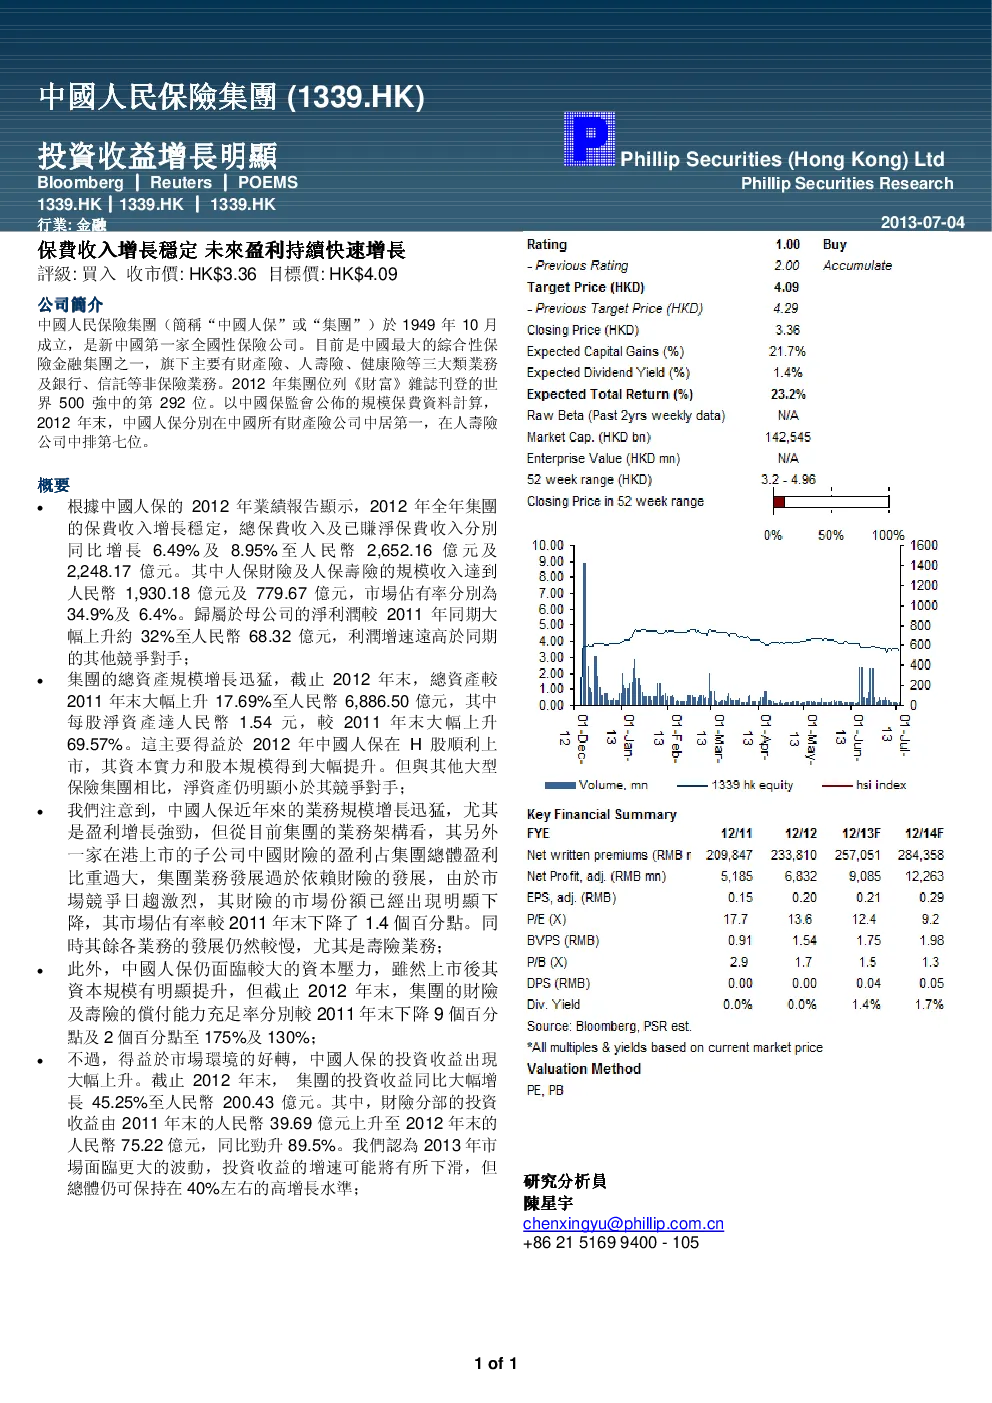The image size is (992, 1403).
Task: Select the 21.7% capital gains value
Action: (787, 351)
